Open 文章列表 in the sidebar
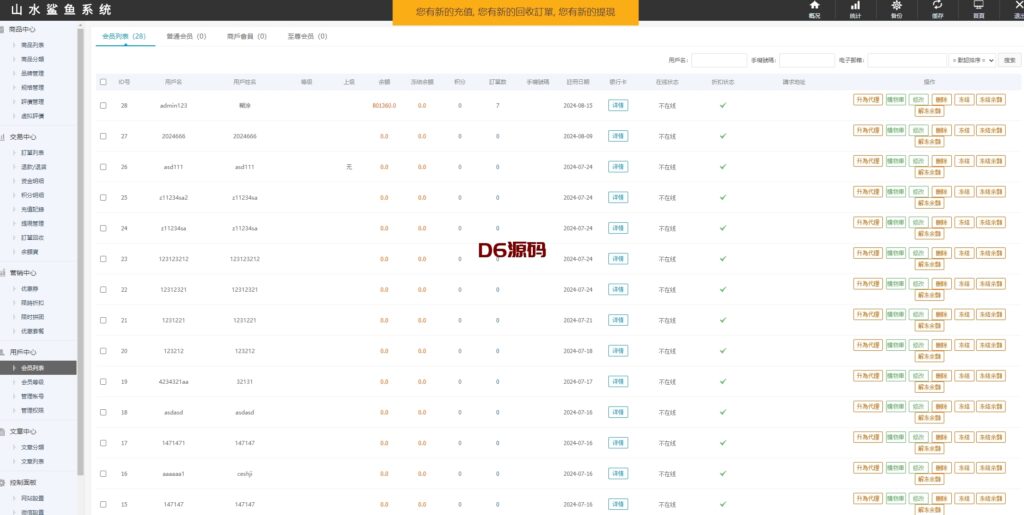 (x=33, y=461)
